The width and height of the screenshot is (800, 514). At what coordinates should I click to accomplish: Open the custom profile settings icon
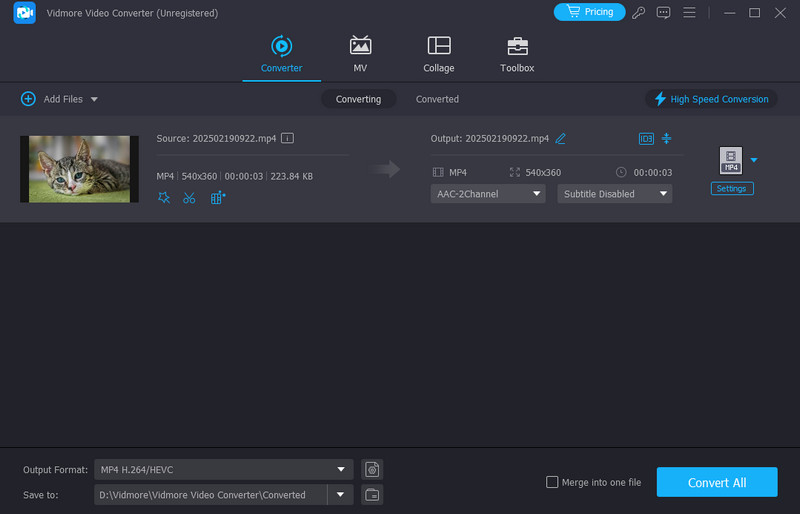click(372, 470)
